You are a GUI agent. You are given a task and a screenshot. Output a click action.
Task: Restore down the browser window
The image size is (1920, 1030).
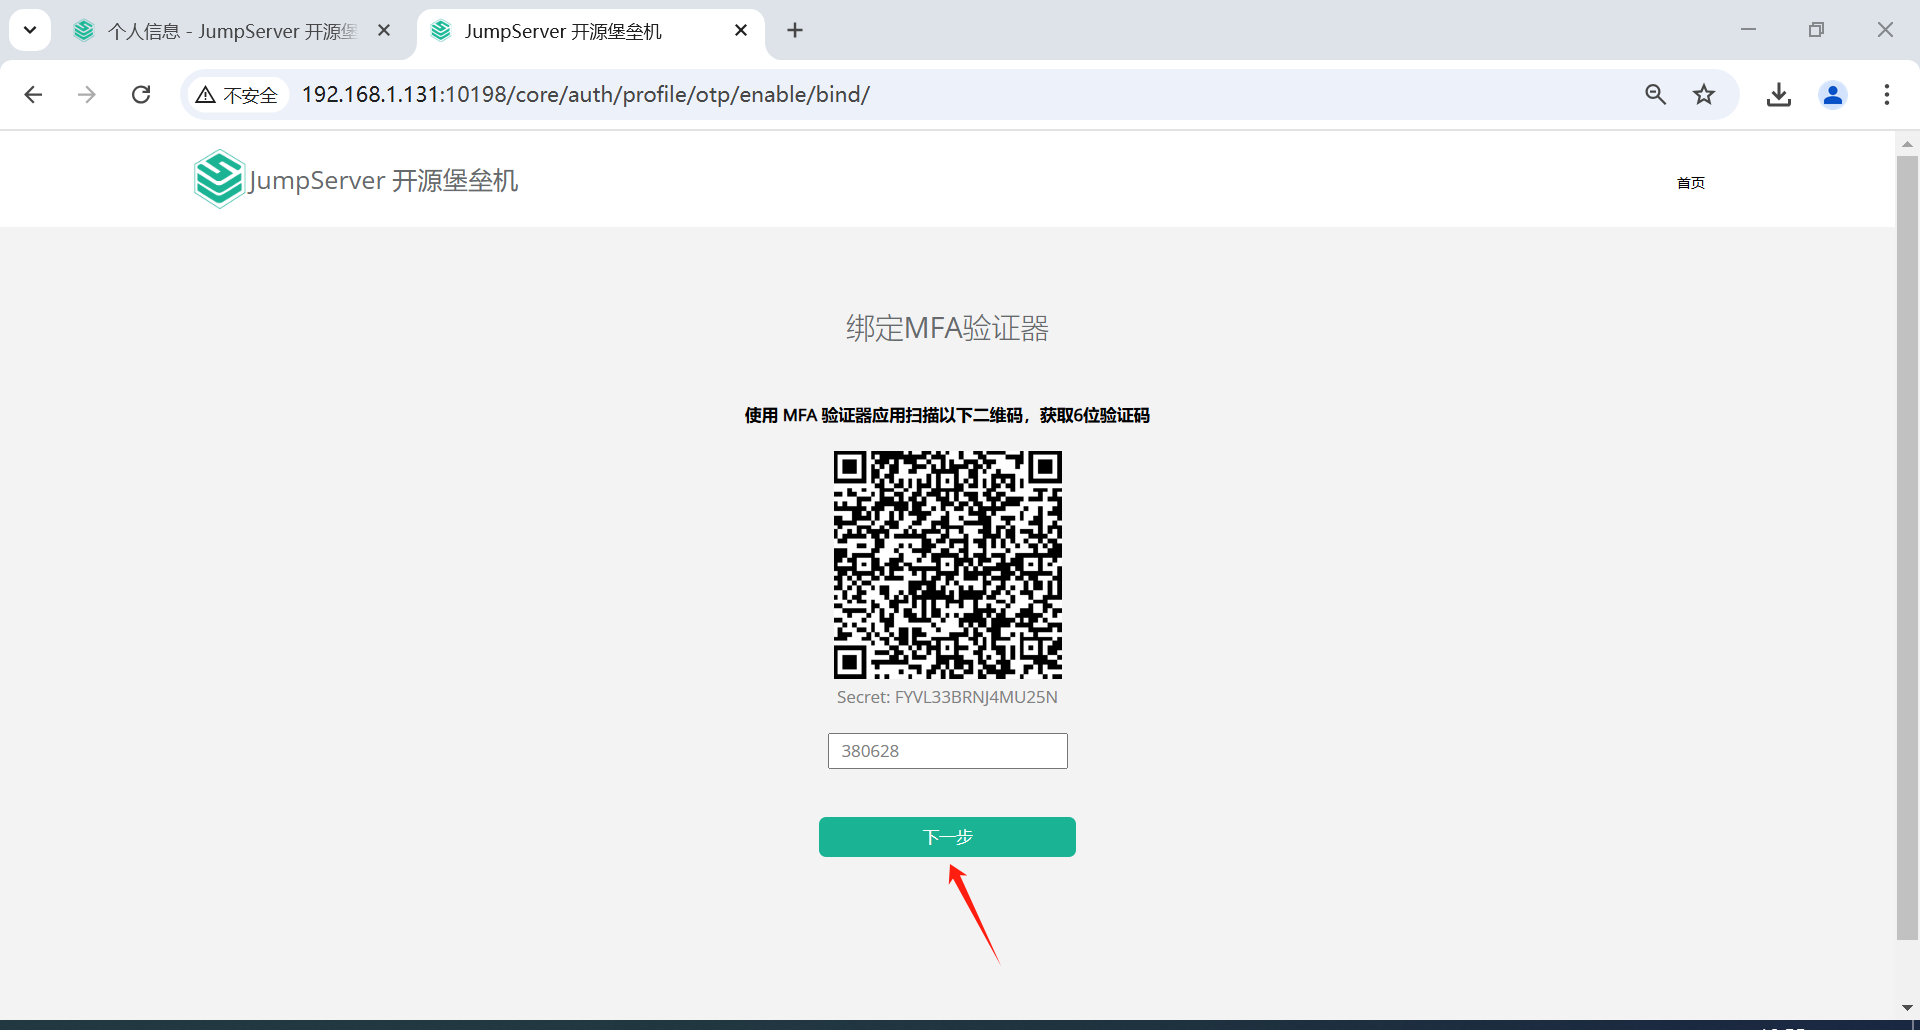1816,30
